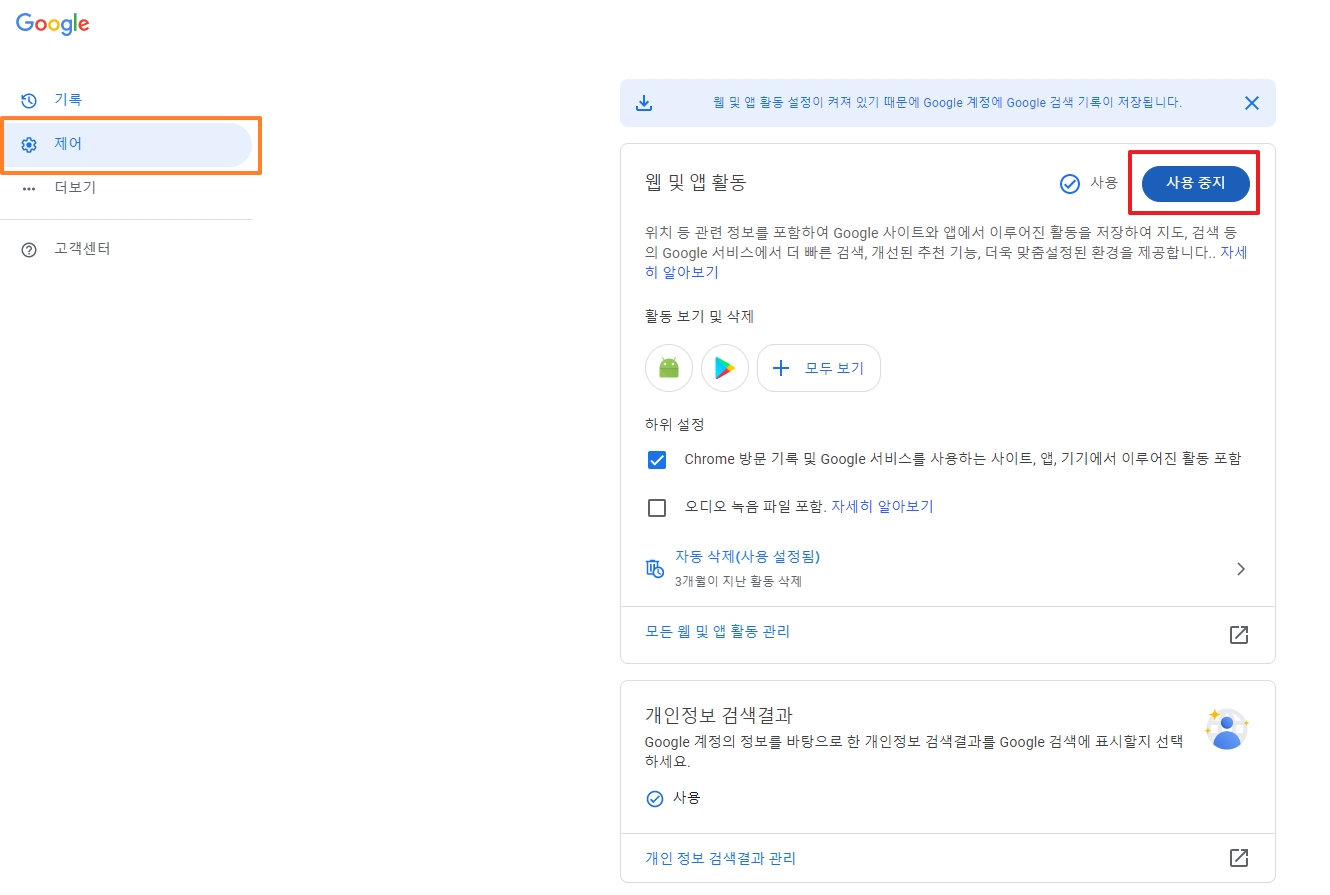The height and width of the screenshot is (895, 1330).
Task: Click the 모두 보기 button
Action: point(819,368)
